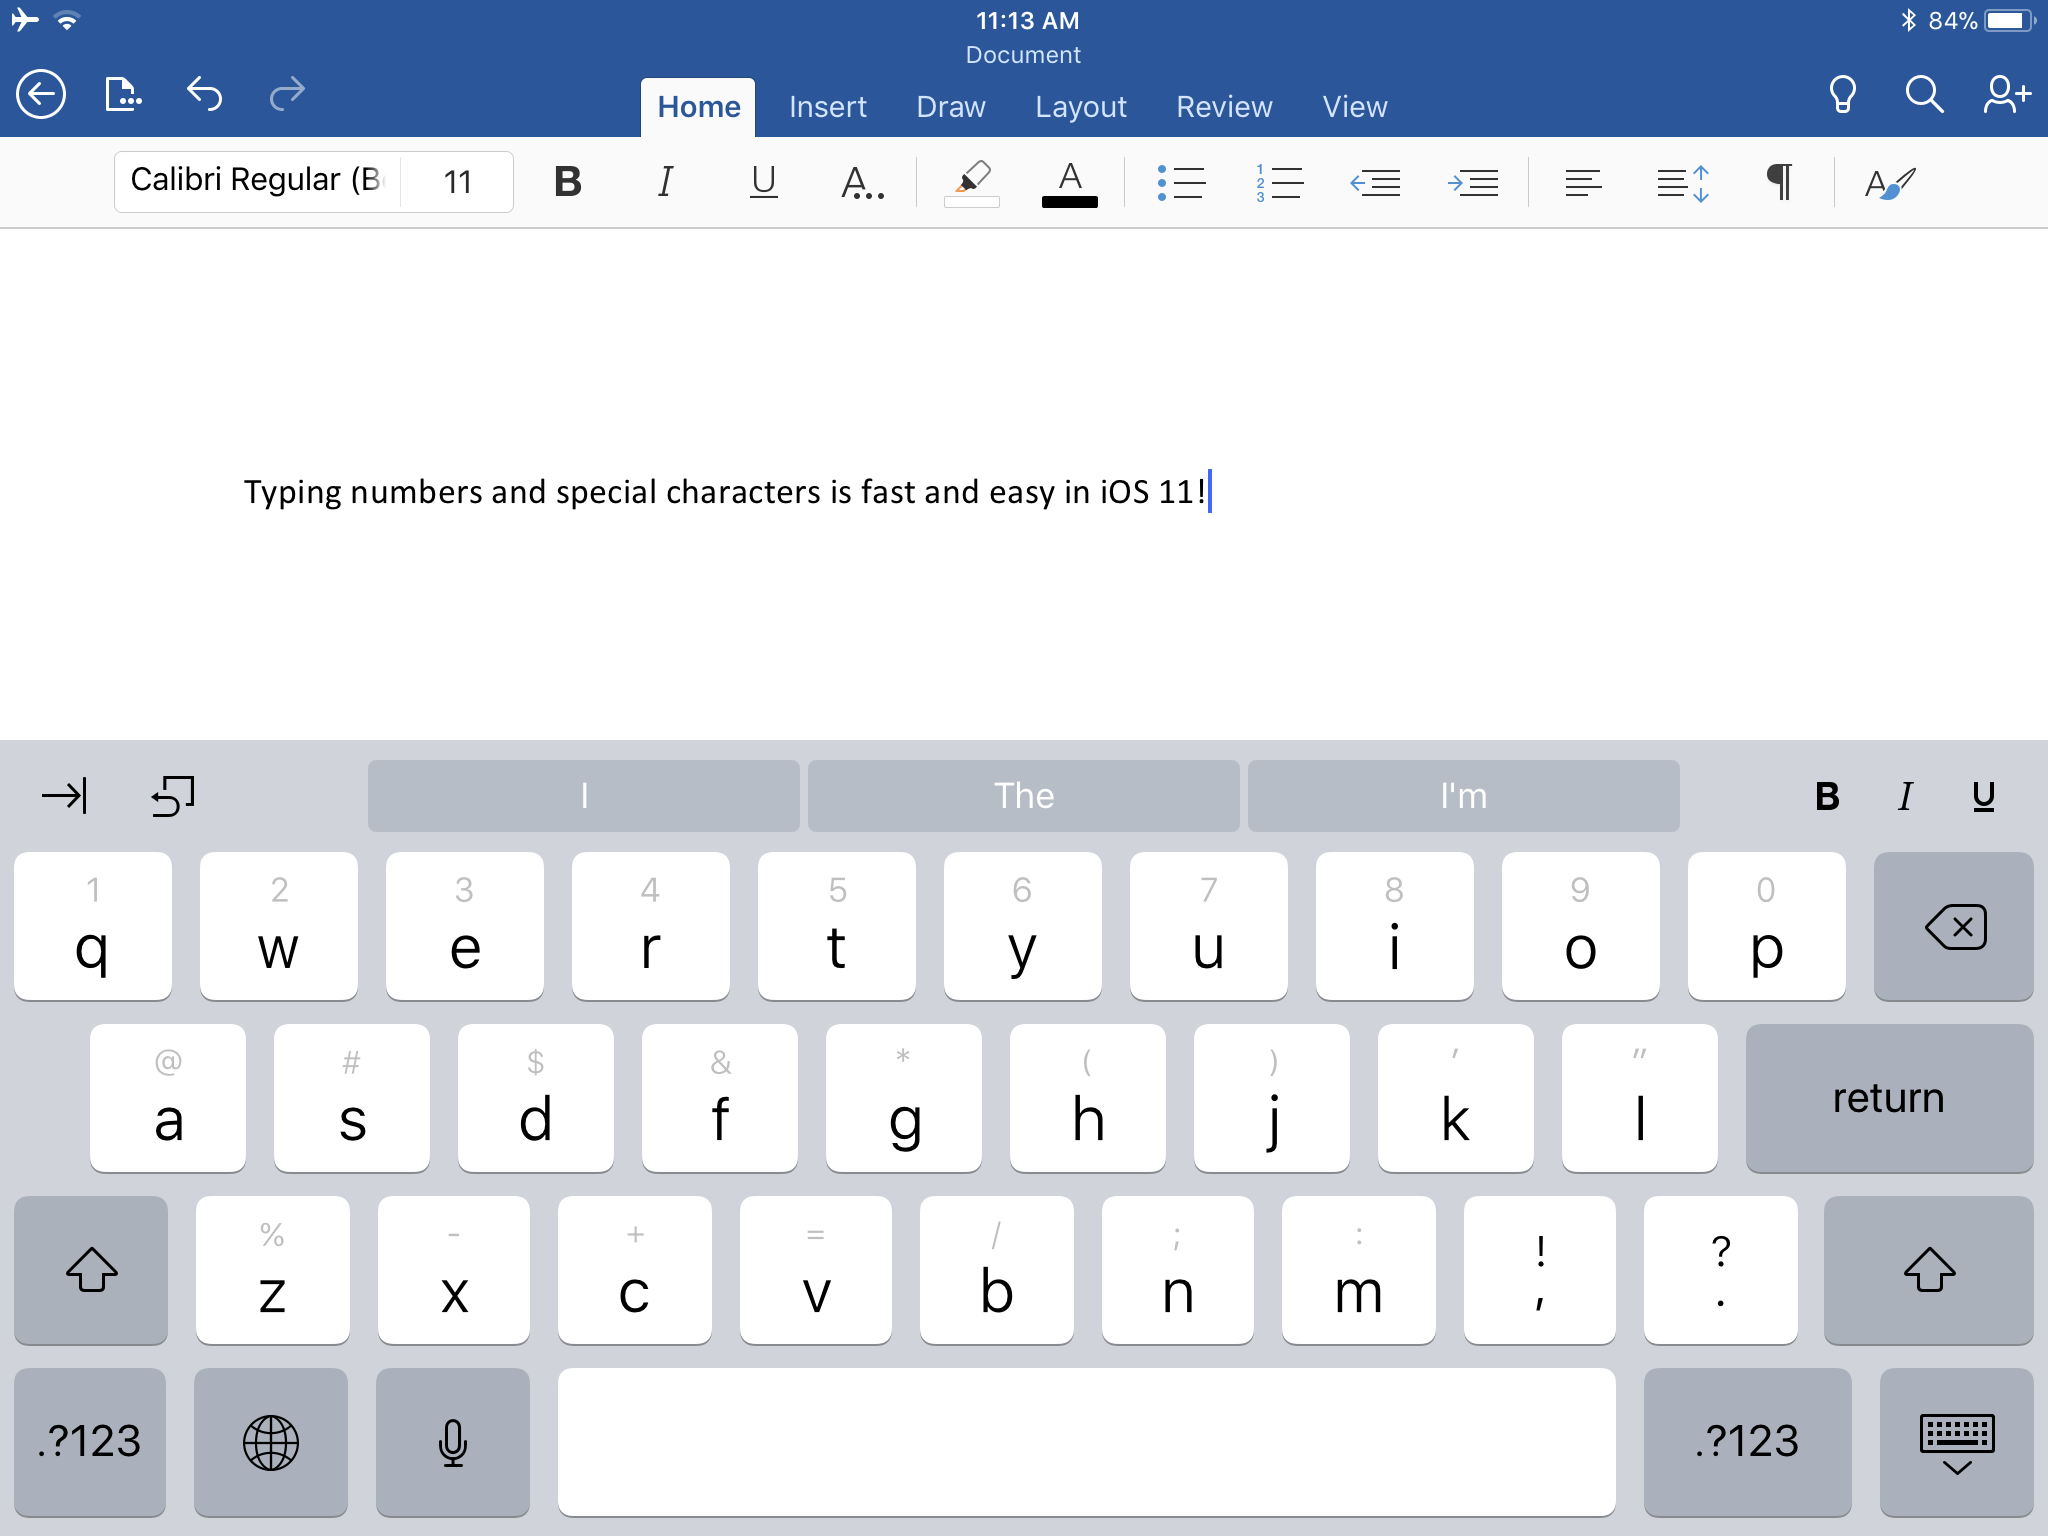
Task: Toggle Bold in the ribbon
Action: (x=568, y=183)
